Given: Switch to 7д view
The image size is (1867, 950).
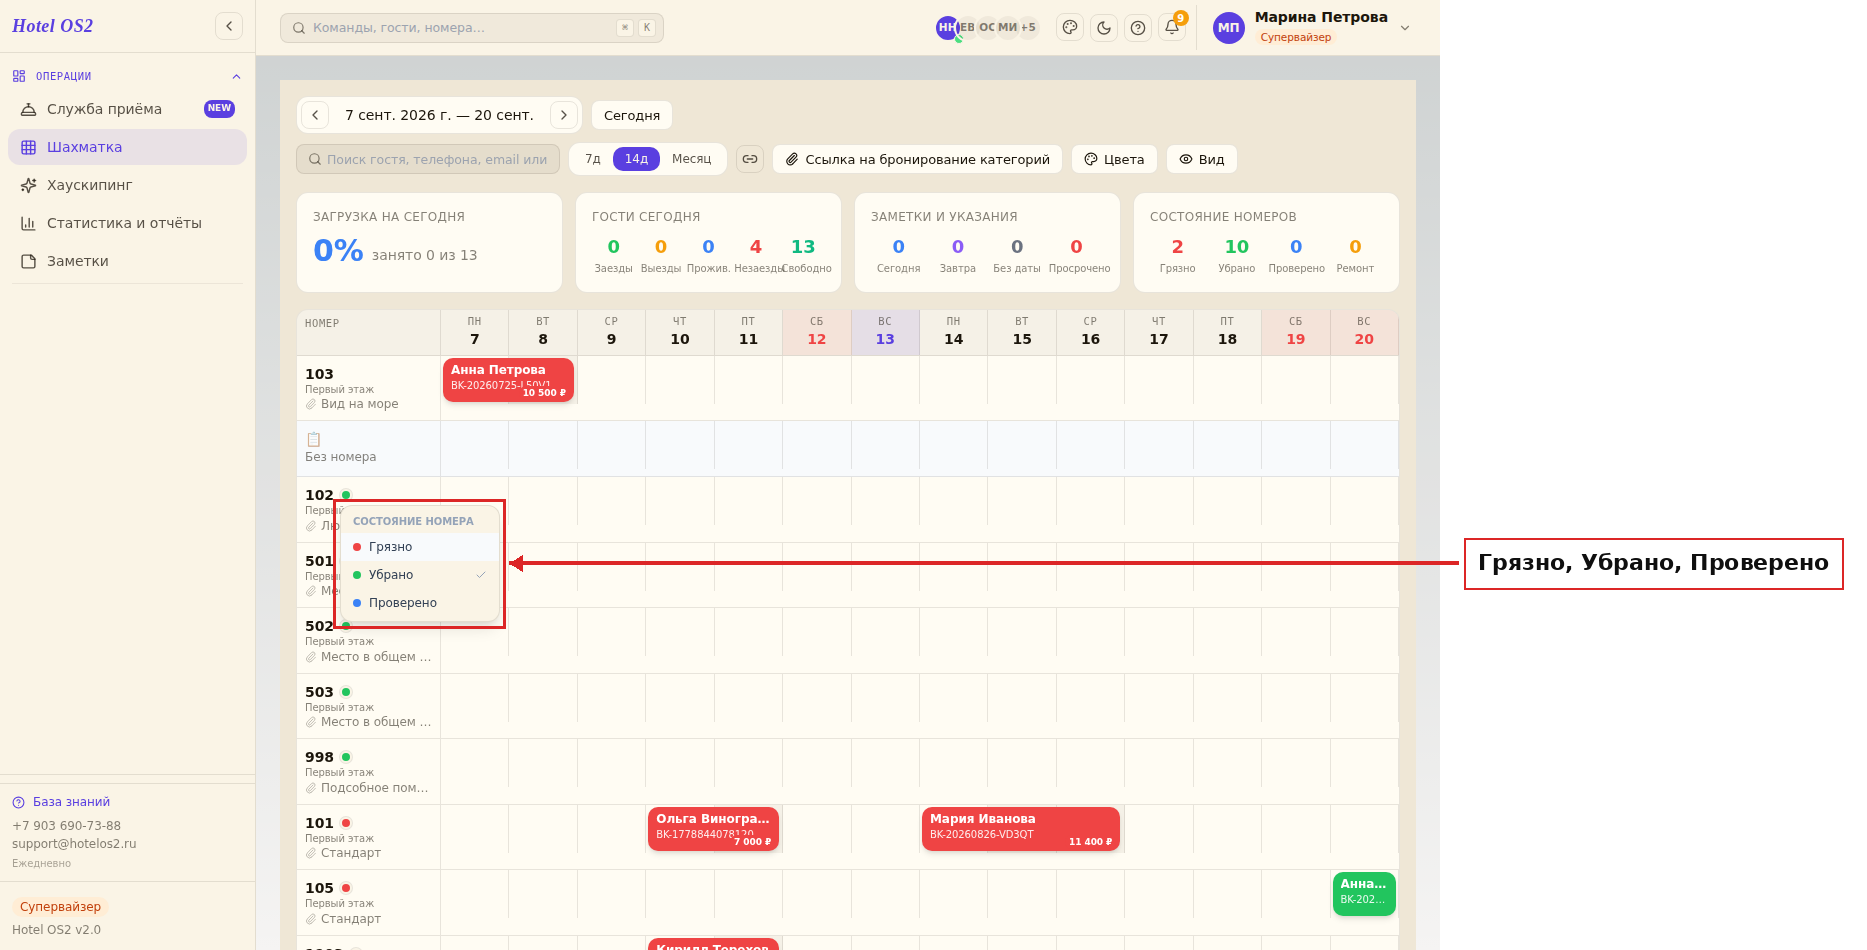Looking at the screenshot, I should [x=593, y=159].
